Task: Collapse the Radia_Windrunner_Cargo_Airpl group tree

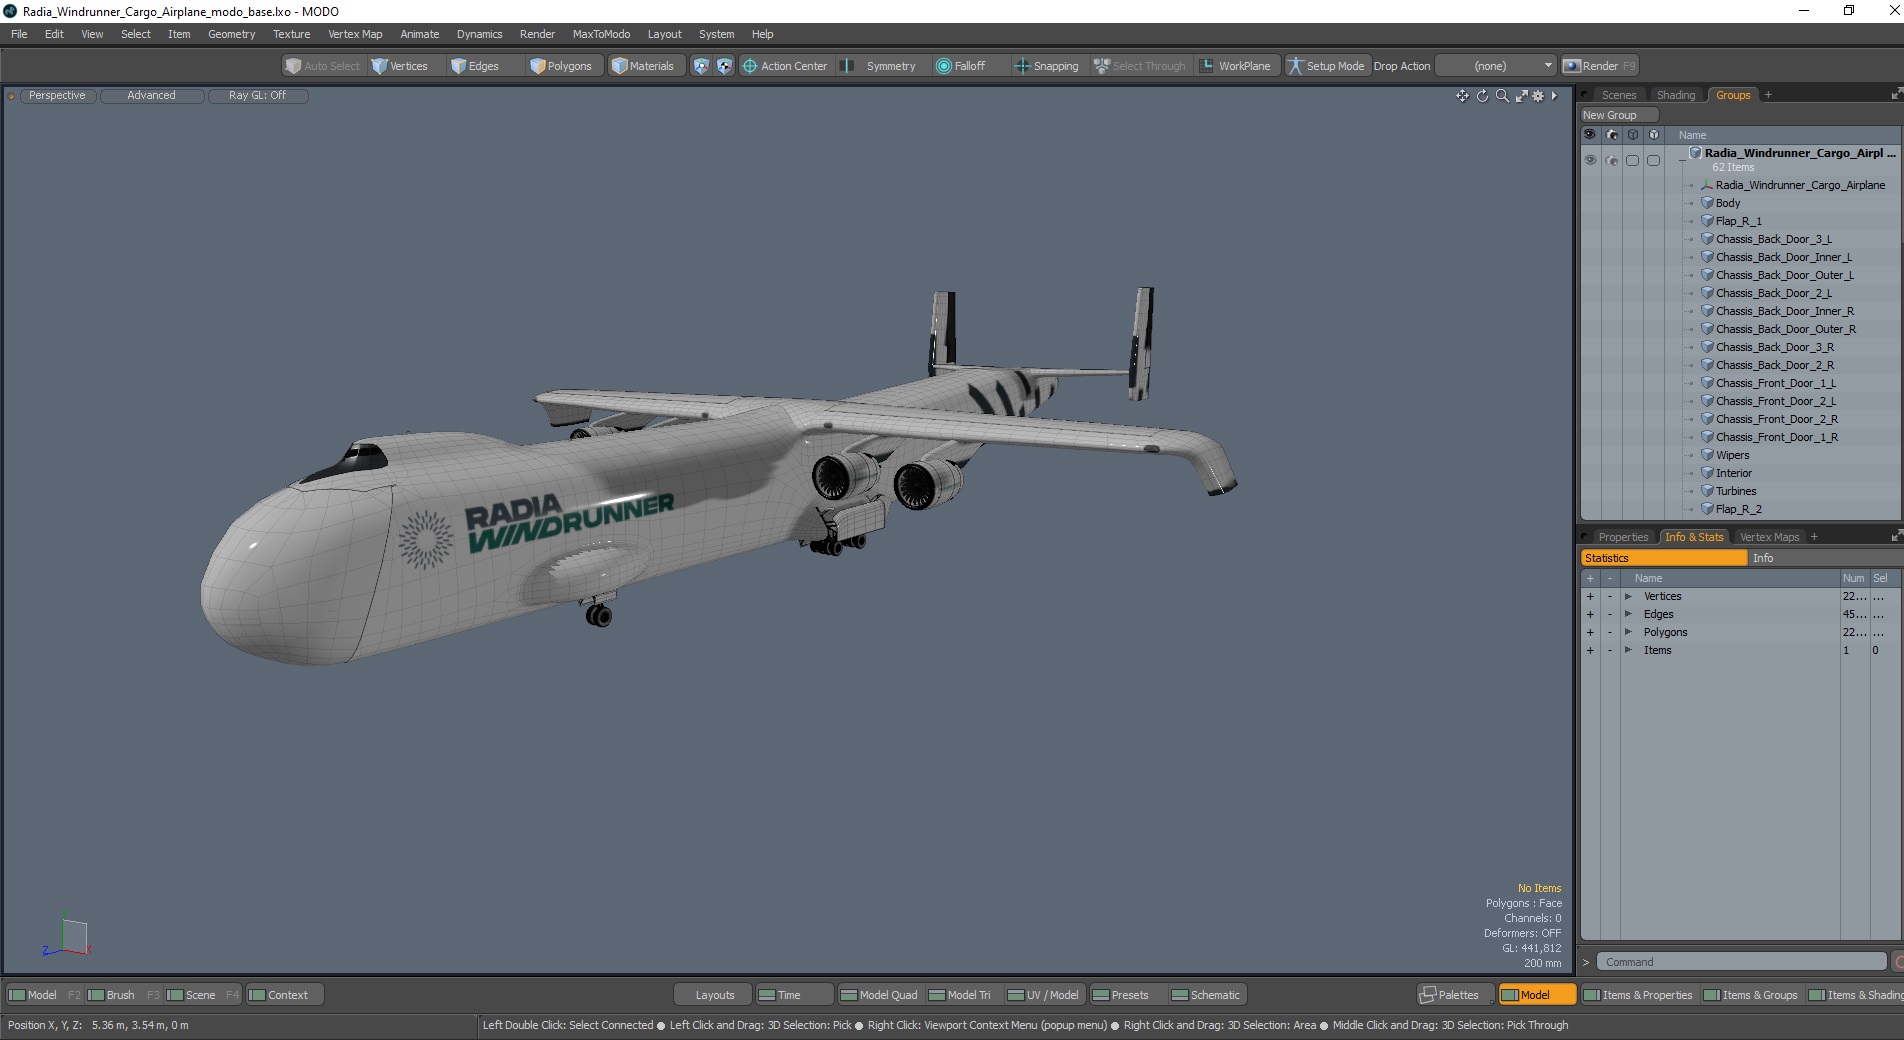Action: pos(1682,160)
